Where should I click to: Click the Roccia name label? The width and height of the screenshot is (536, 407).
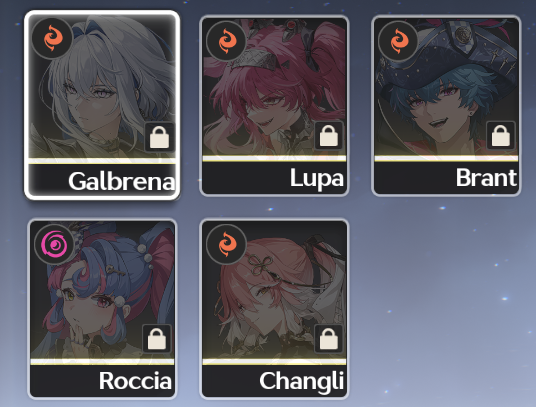[x=135, y=381]
